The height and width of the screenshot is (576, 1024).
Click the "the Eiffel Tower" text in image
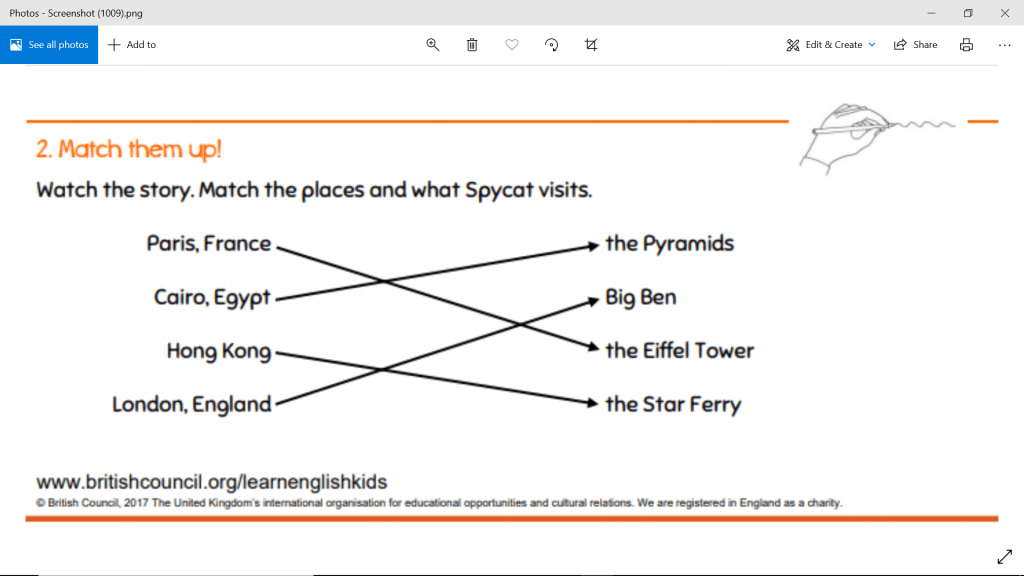pyautogui.click(x=679, y=351)
